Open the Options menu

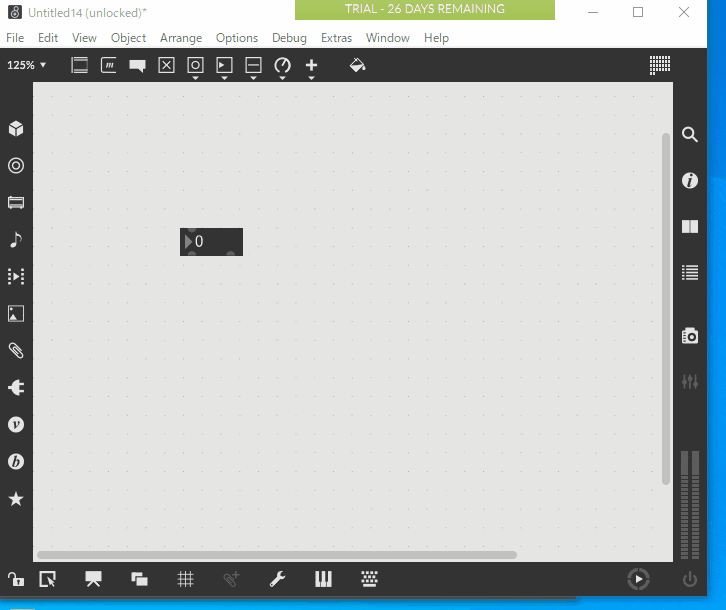tap(237, 38)
